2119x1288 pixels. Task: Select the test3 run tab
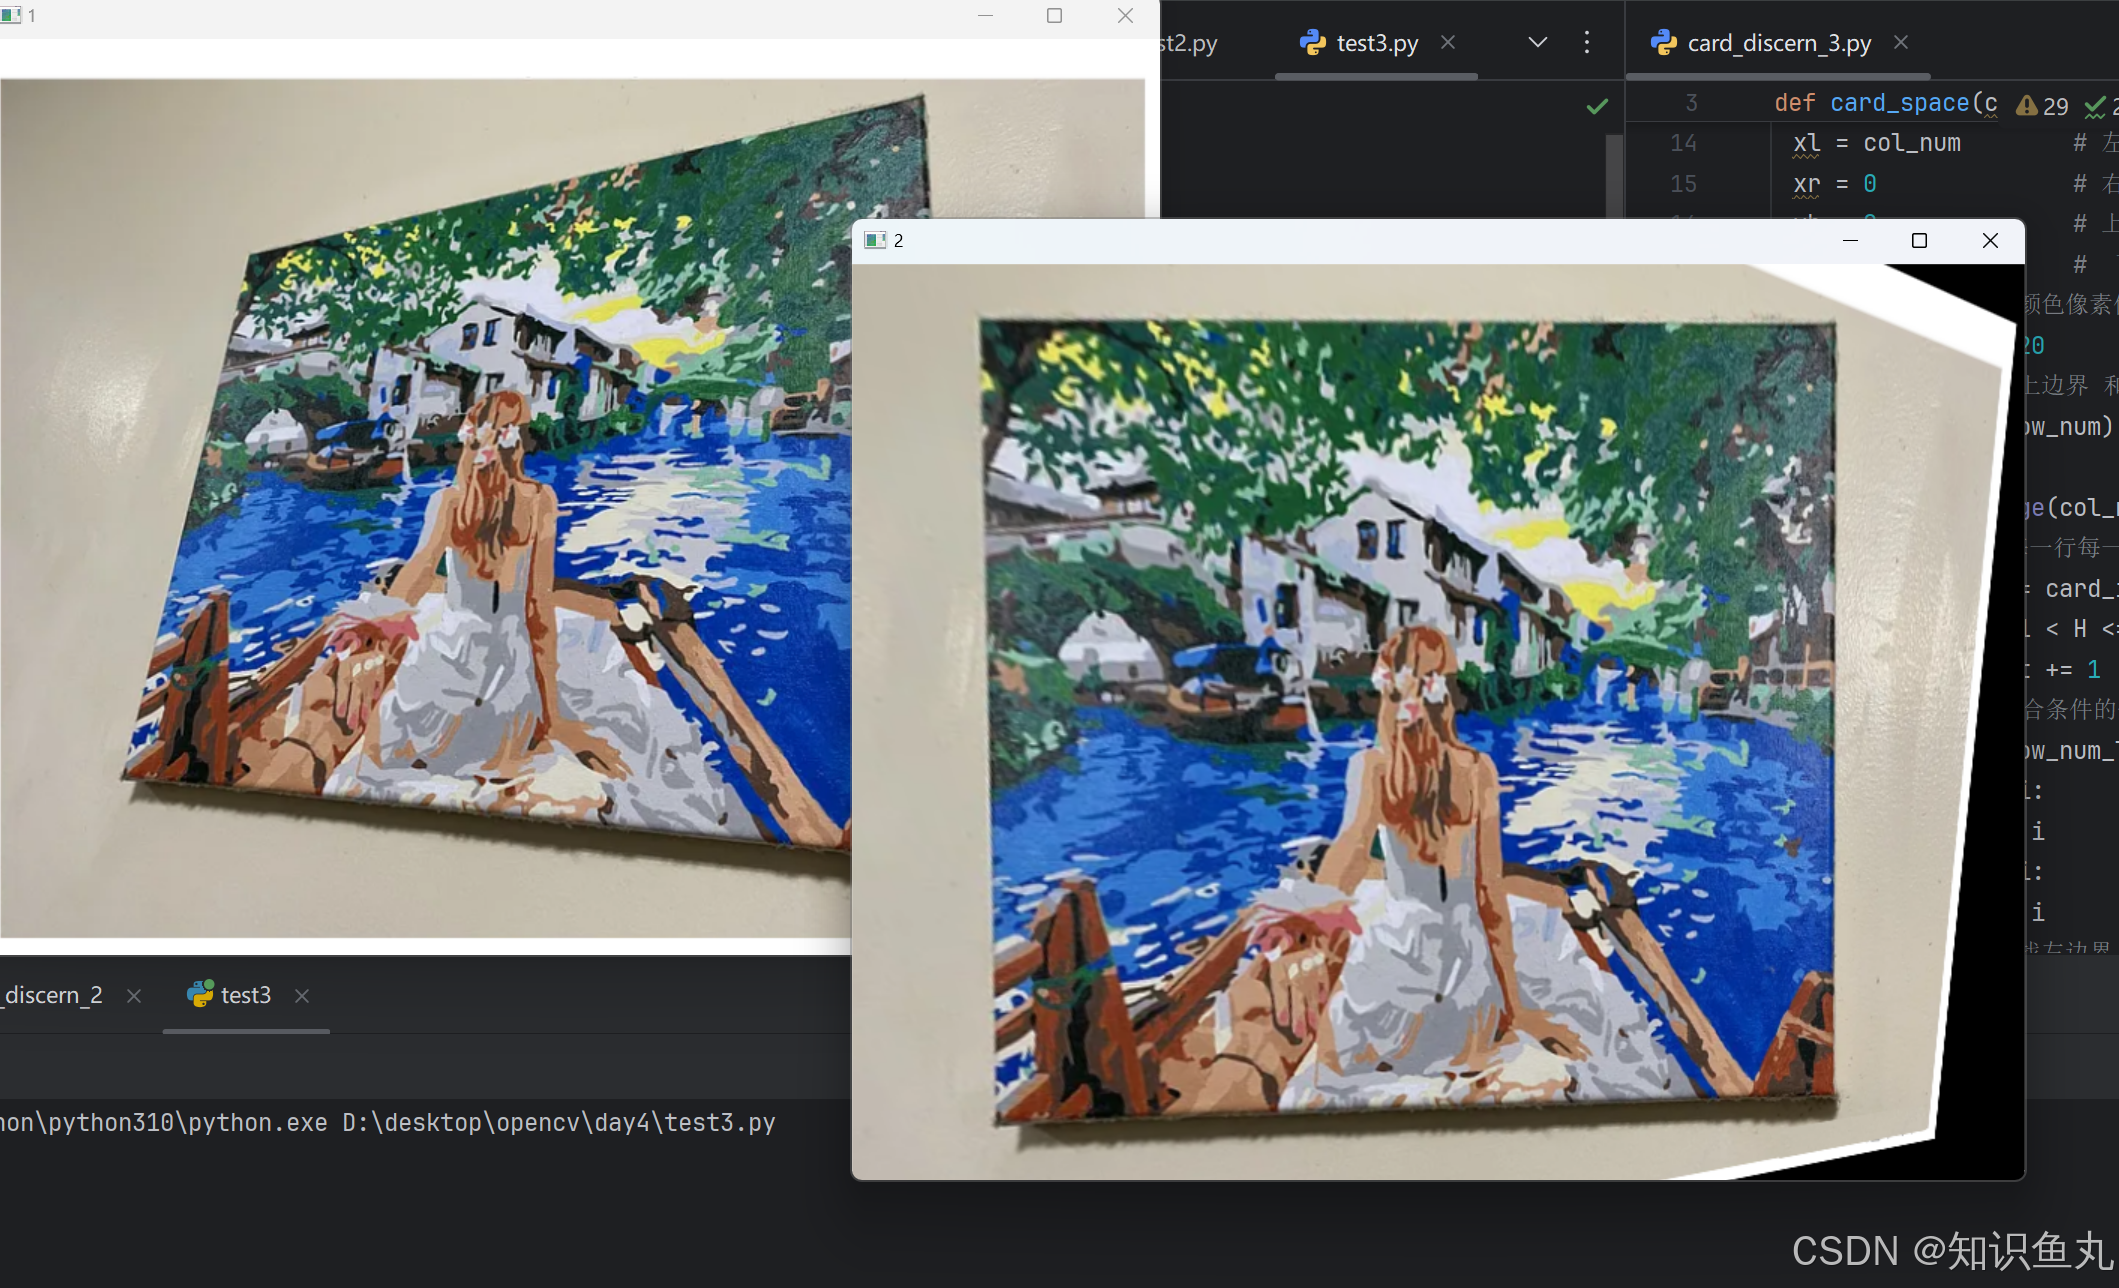[x=246, y=995]
